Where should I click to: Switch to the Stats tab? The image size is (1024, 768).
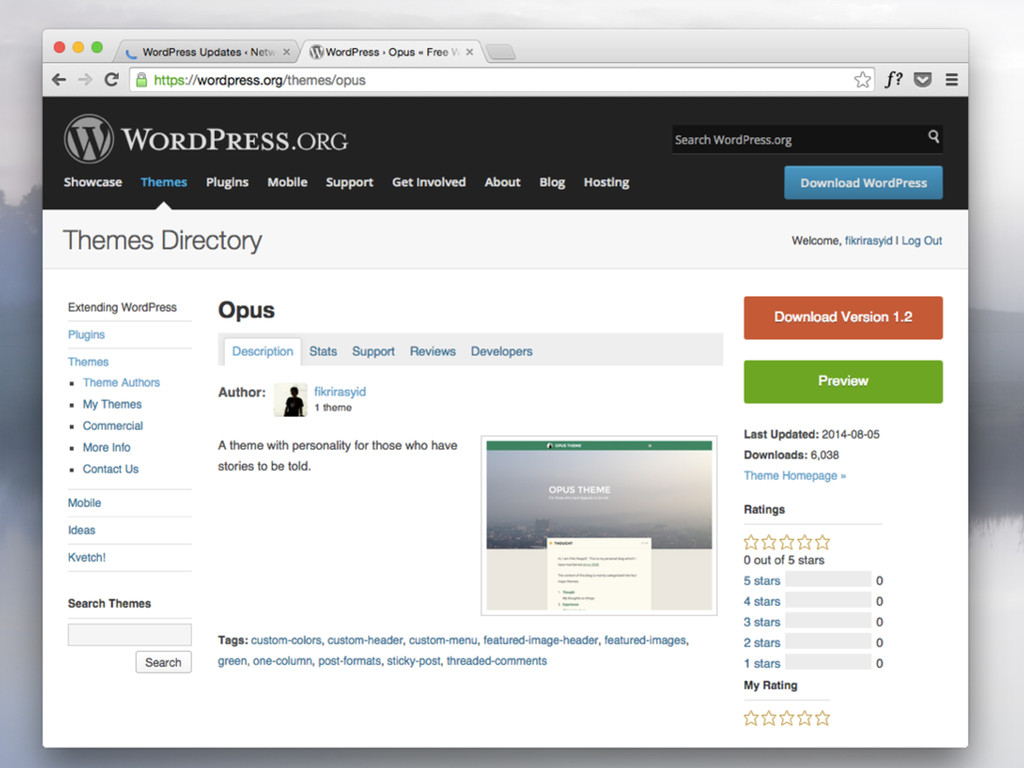coord(323,351)
